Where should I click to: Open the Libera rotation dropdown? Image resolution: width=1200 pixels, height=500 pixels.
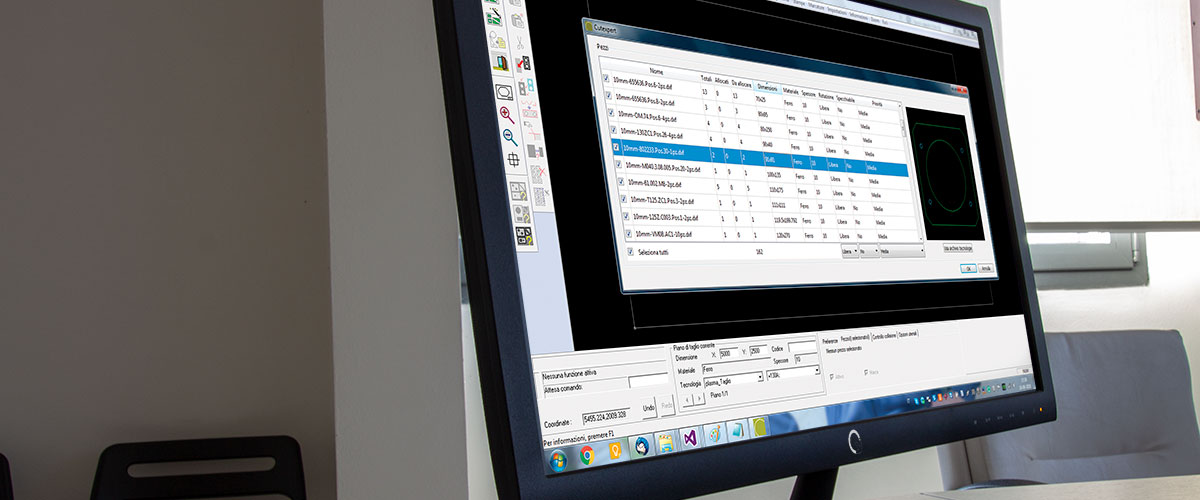[850, 251]
